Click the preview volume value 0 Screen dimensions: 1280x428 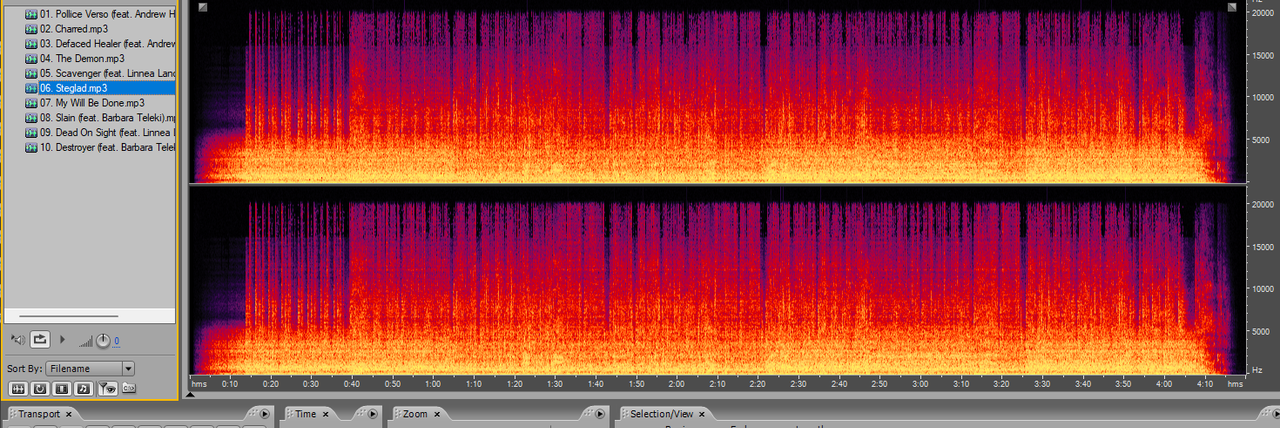[116, 341]
